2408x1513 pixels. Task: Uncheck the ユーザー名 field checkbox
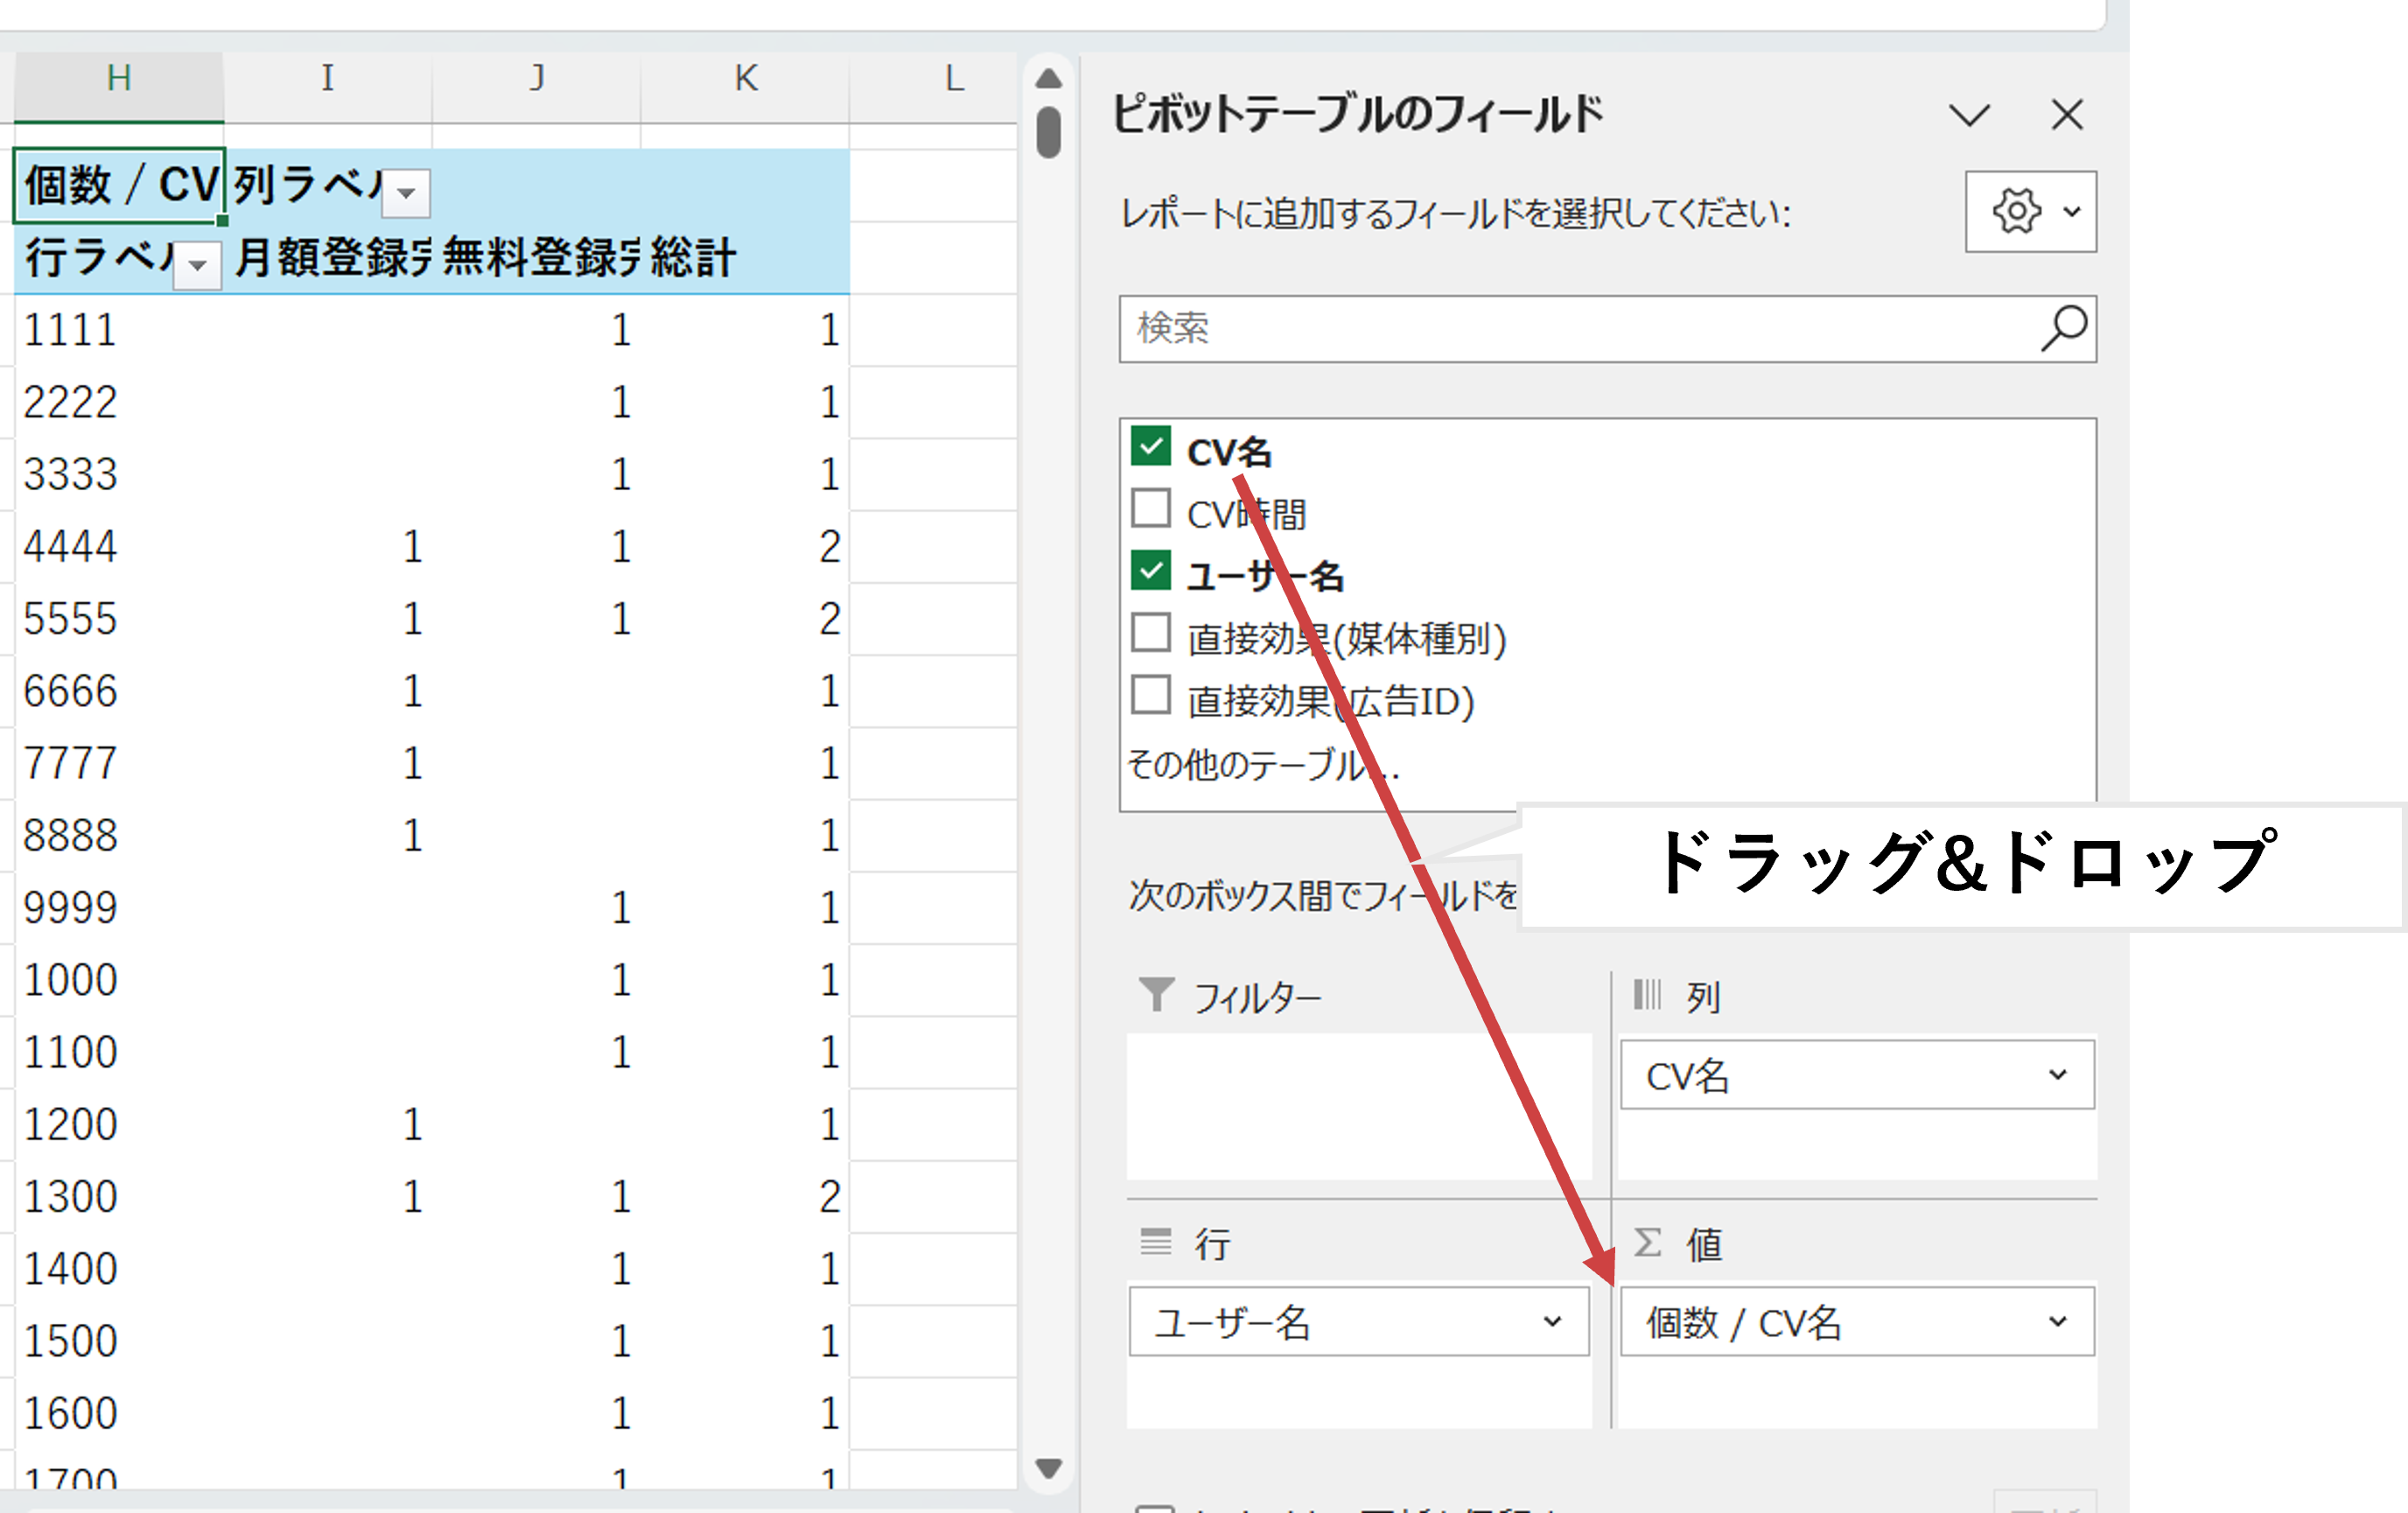[x=1151, y=571]
